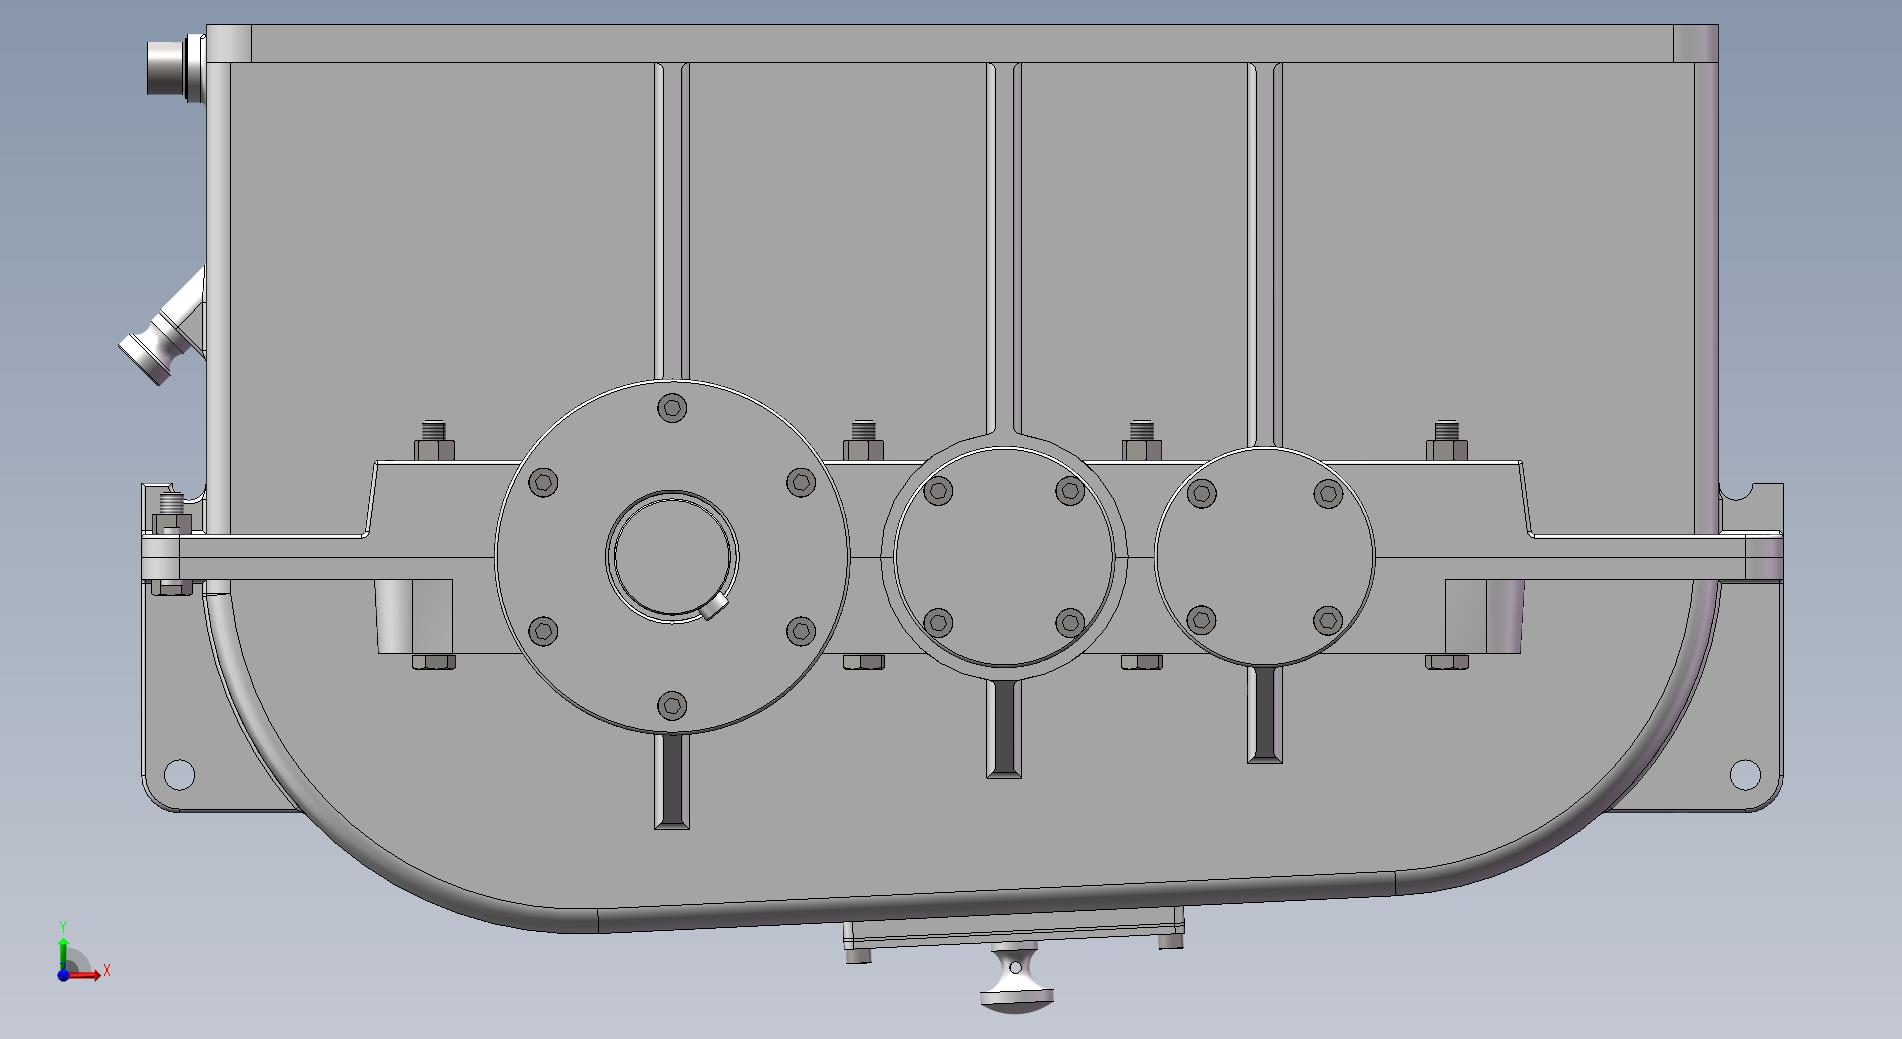
Task: Select the keyway notch on the shaft bore
Action: pyautogui.click(x=713, y=607)
